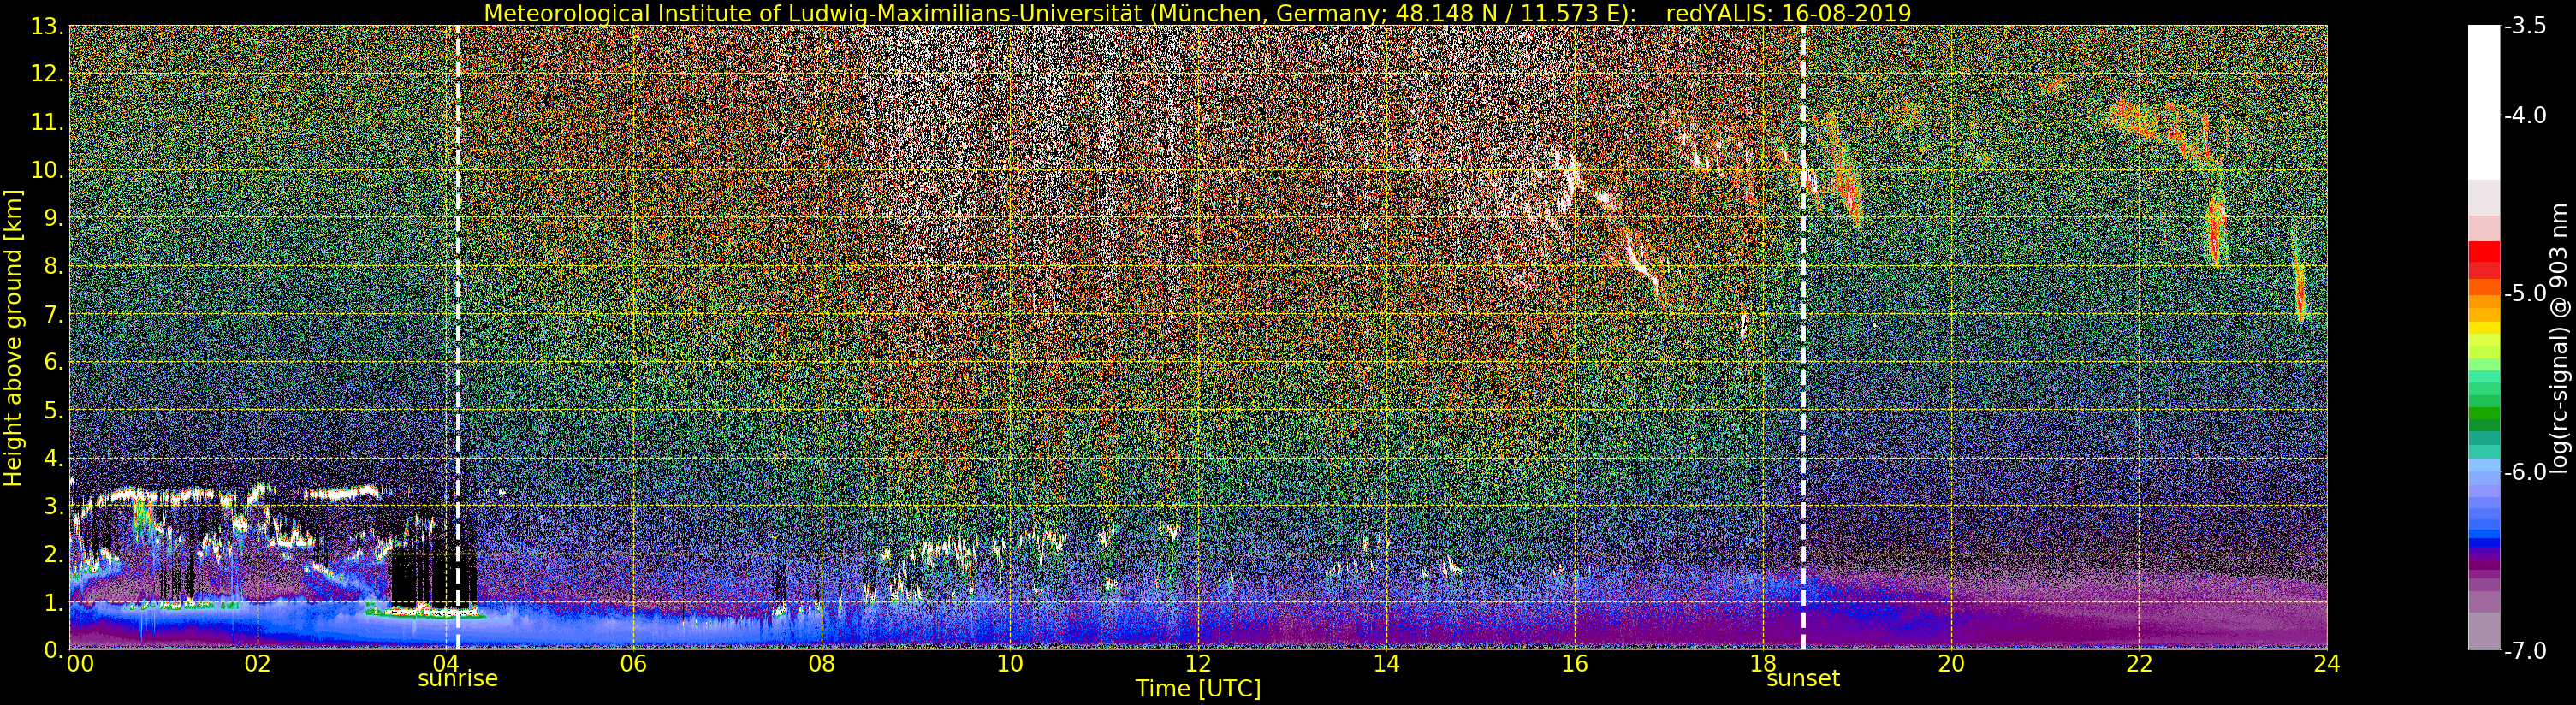The image size is (2576, 705).
Task: Click the '3.' height tick label
Action: pos(53,507)
